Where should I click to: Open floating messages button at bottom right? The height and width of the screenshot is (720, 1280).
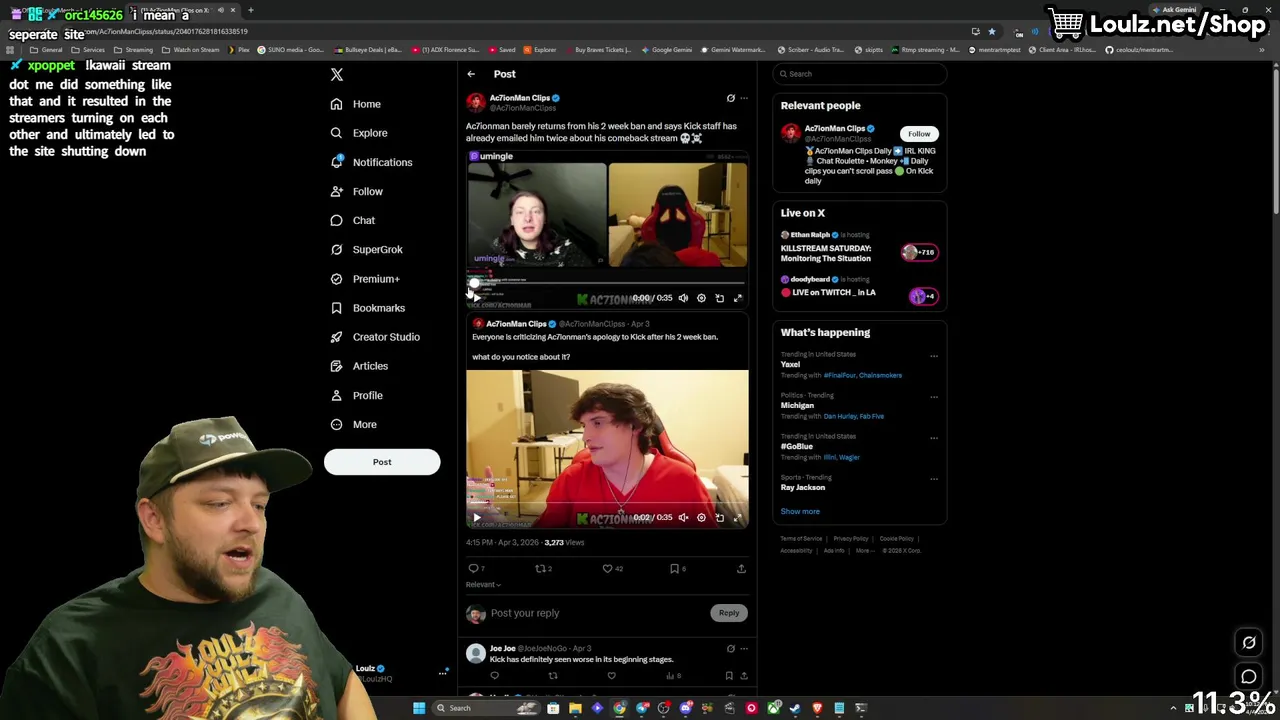point(1249,677)
